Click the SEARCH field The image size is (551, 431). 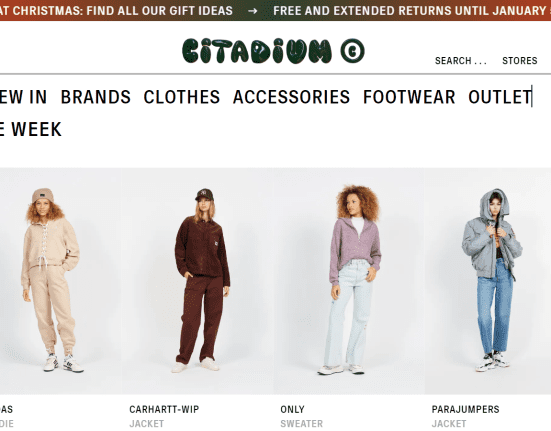click(x=461, y=61)
